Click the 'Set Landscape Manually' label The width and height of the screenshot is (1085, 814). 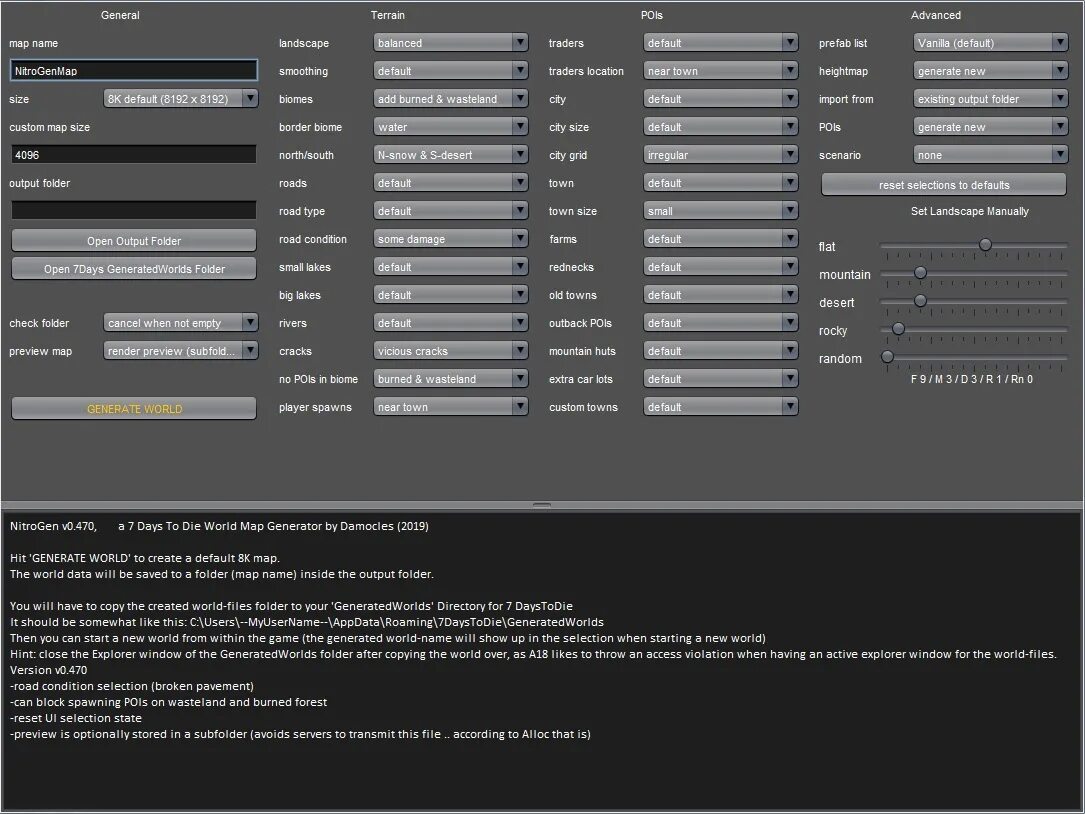[x=969, y=211]
